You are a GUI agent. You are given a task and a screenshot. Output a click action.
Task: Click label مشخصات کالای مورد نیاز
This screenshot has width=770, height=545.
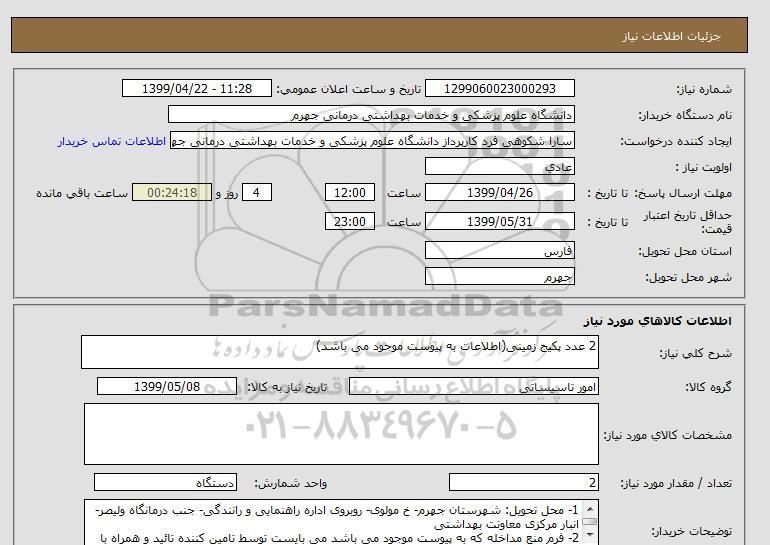[668, 435]
